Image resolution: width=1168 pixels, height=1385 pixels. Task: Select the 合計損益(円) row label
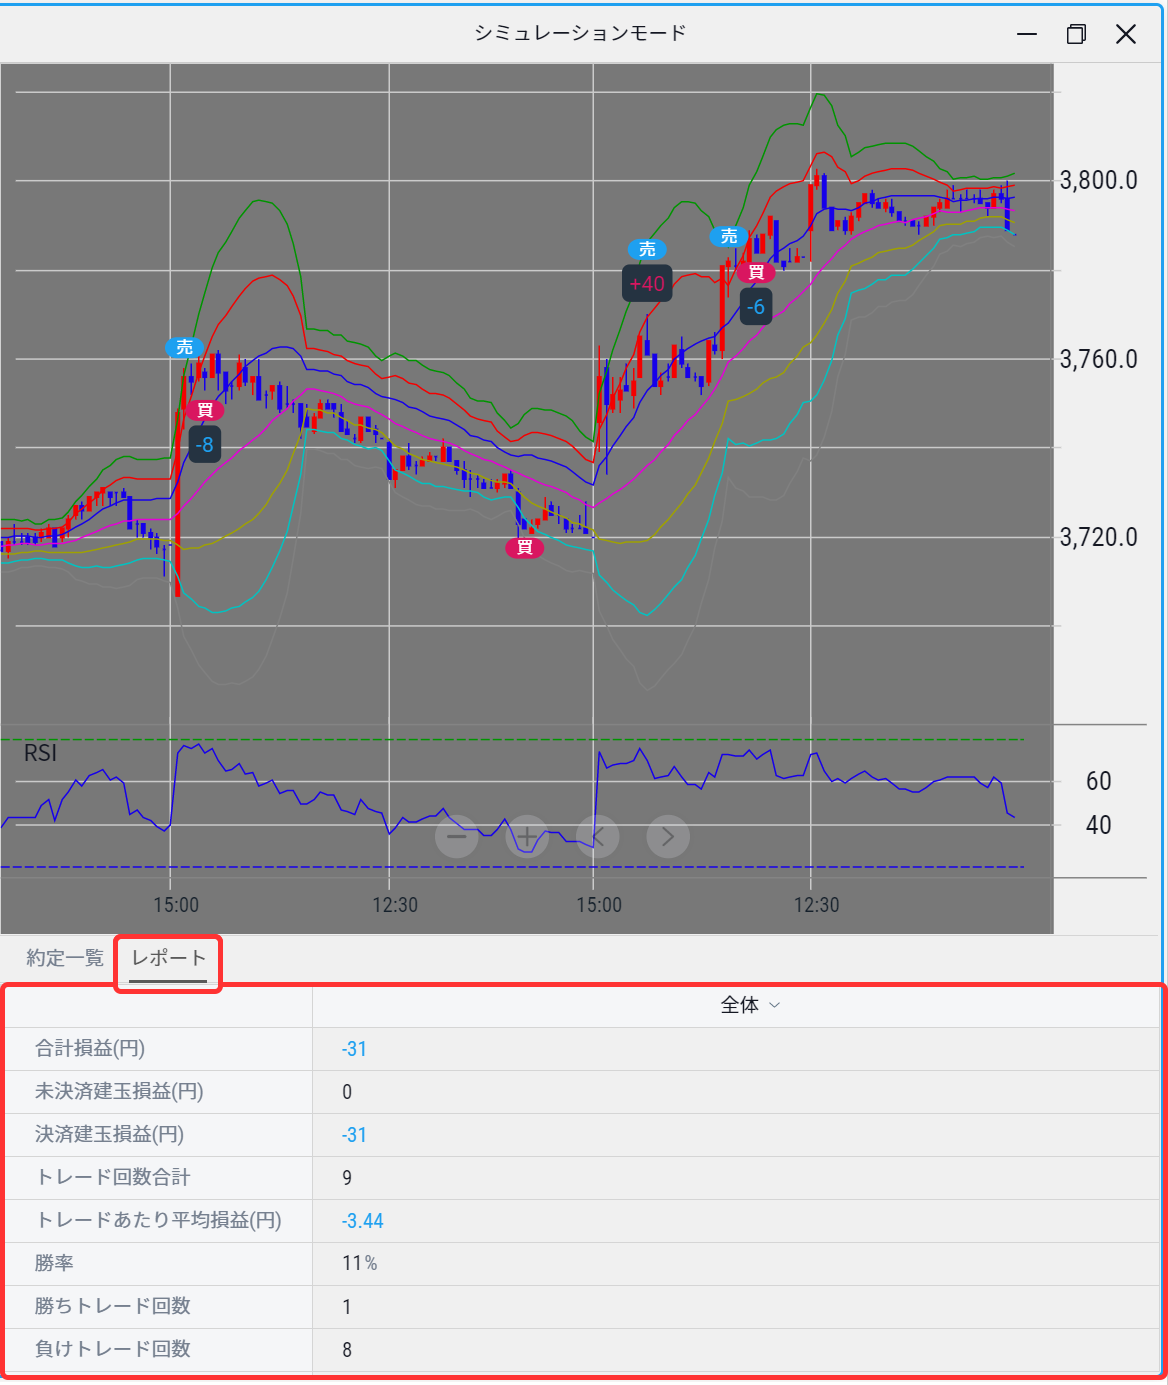pos(90,1049)
